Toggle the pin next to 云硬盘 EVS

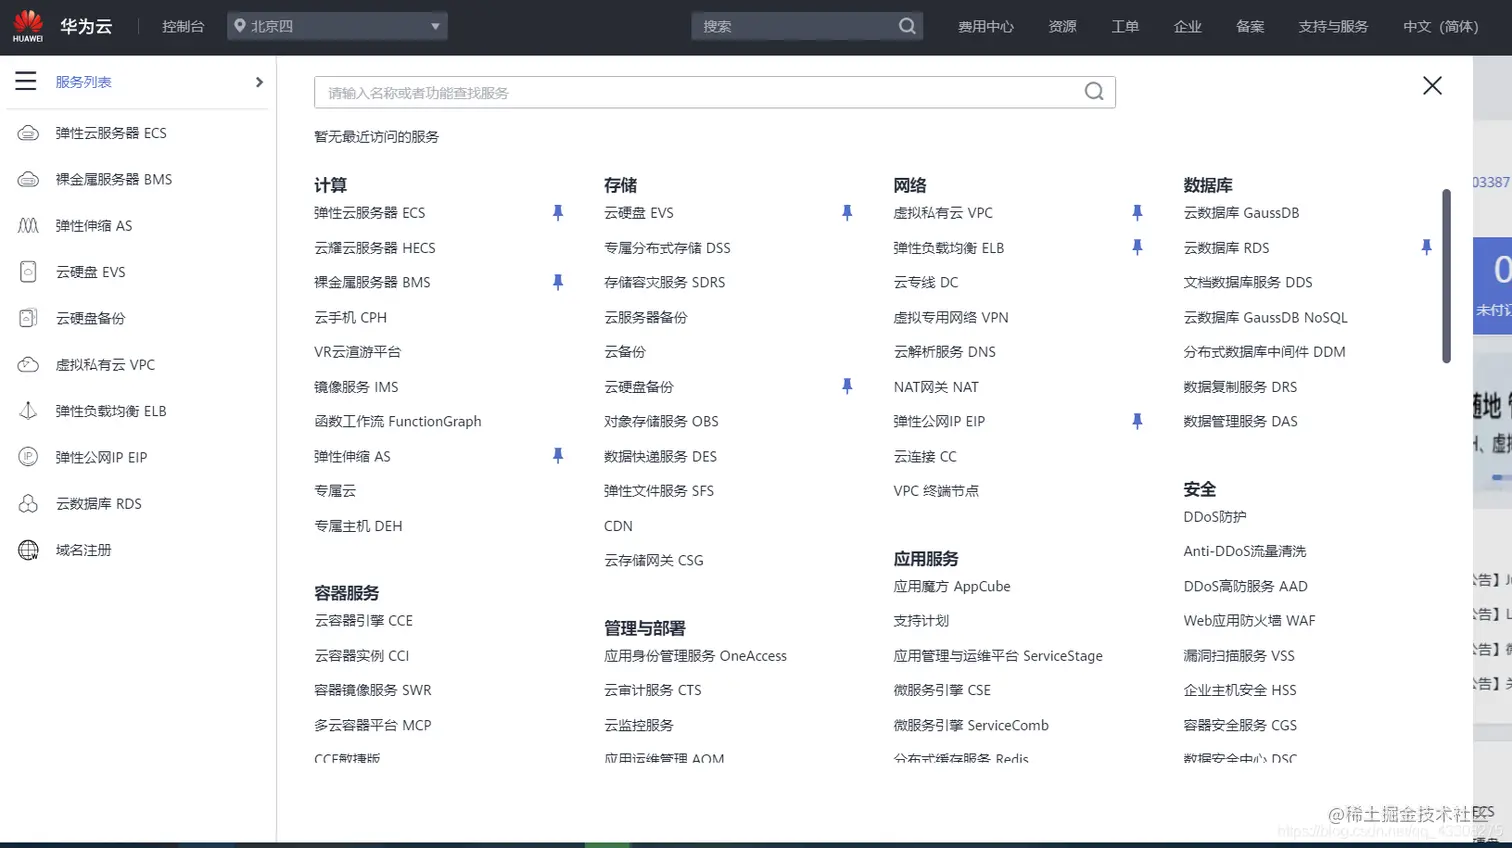(x=847, y=211)
